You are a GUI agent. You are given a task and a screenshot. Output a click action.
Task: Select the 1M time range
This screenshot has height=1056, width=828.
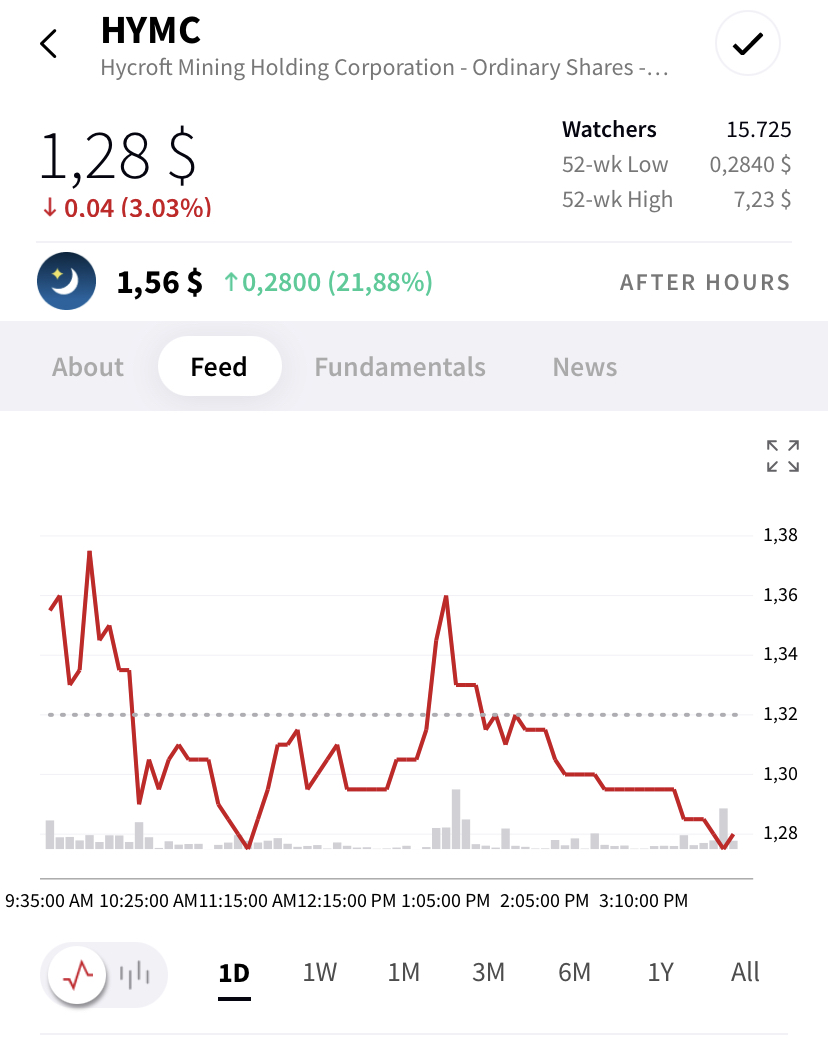point(404,972)
